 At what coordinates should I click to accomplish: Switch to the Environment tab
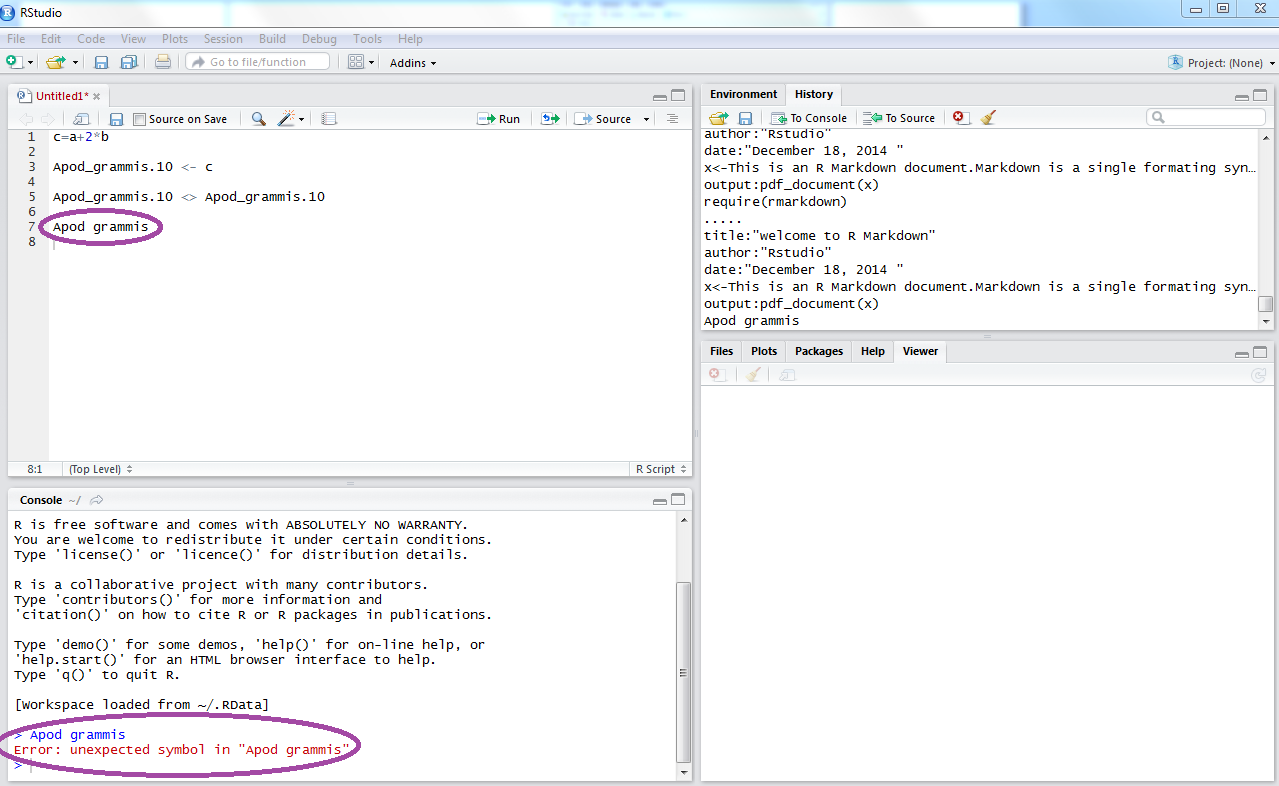(743, 95)
